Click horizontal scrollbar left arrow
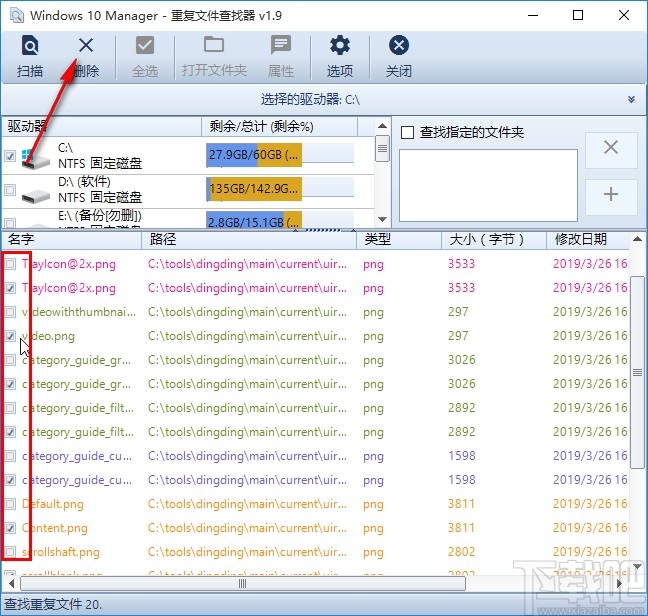This screenshot has width=648, height=616. tap(11, 583)
